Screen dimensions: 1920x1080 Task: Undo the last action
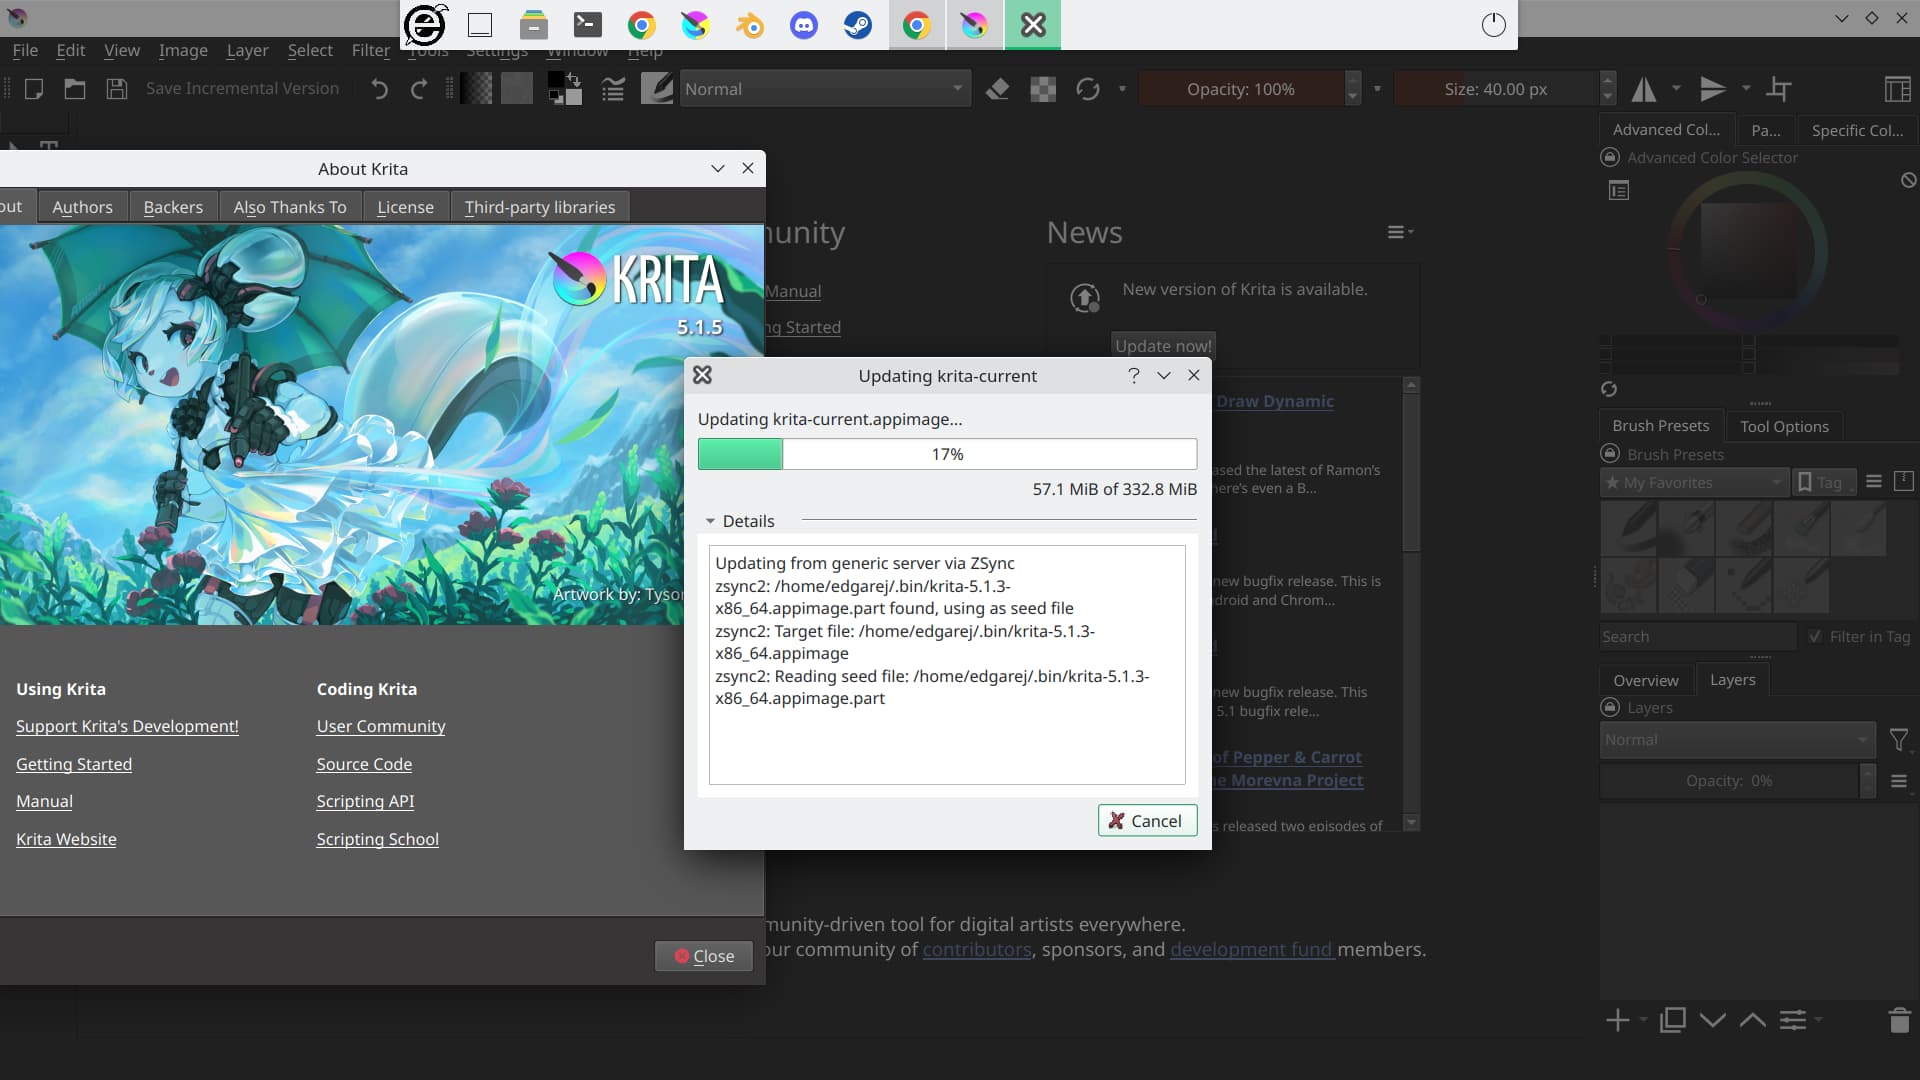[x=378, y=88]
